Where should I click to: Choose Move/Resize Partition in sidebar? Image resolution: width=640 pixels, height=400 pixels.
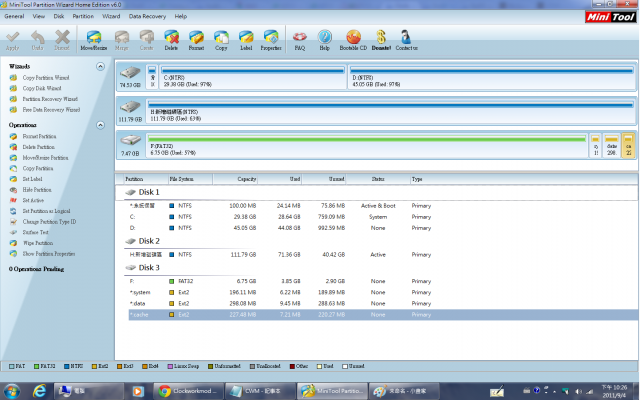click(x=45, y=158)
